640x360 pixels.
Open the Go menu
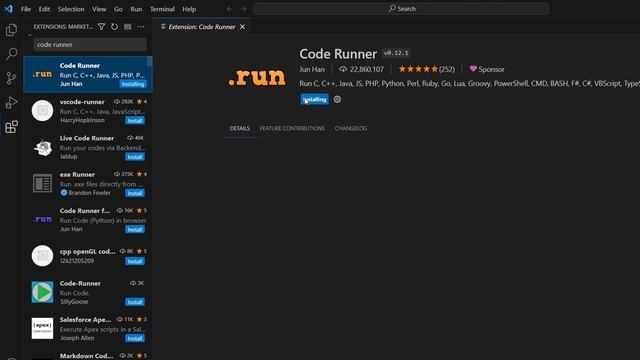[118, 9]
